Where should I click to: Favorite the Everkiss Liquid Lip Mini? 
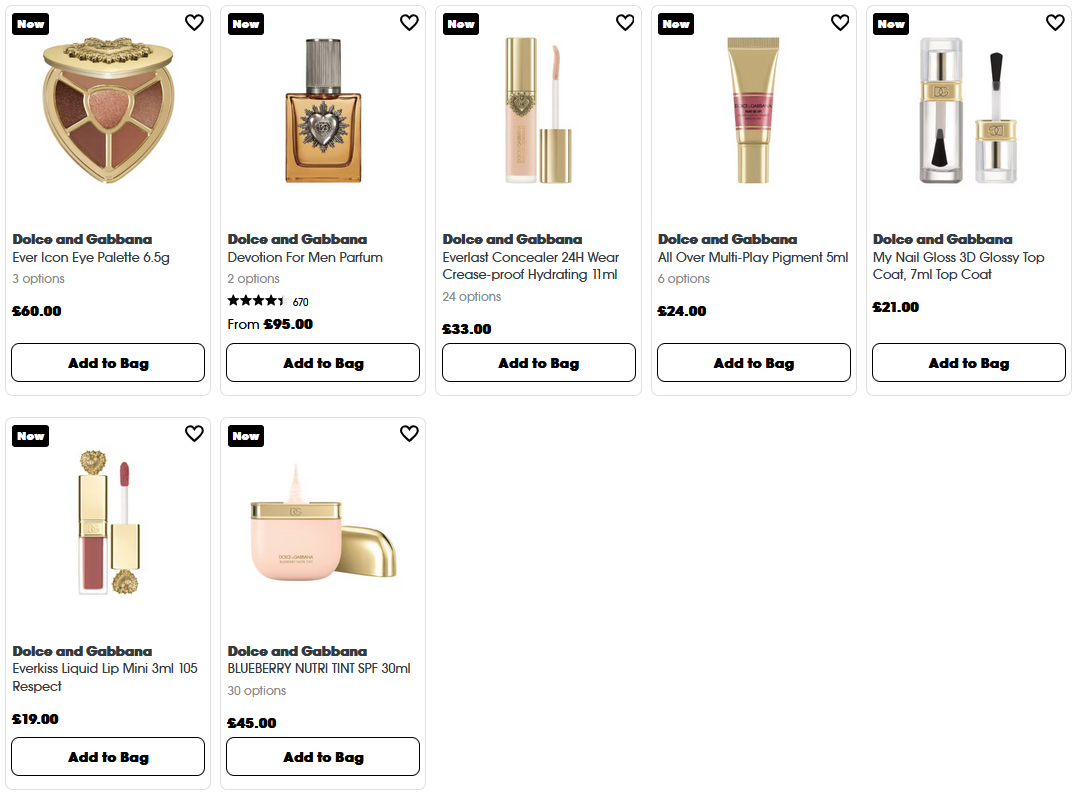pos(194,434)
